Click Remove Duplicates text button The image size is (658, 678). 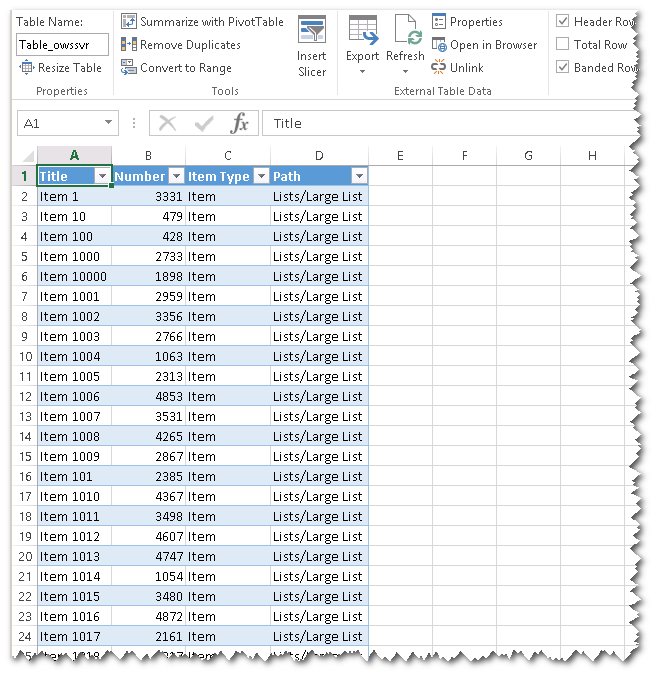pos(190,45)
